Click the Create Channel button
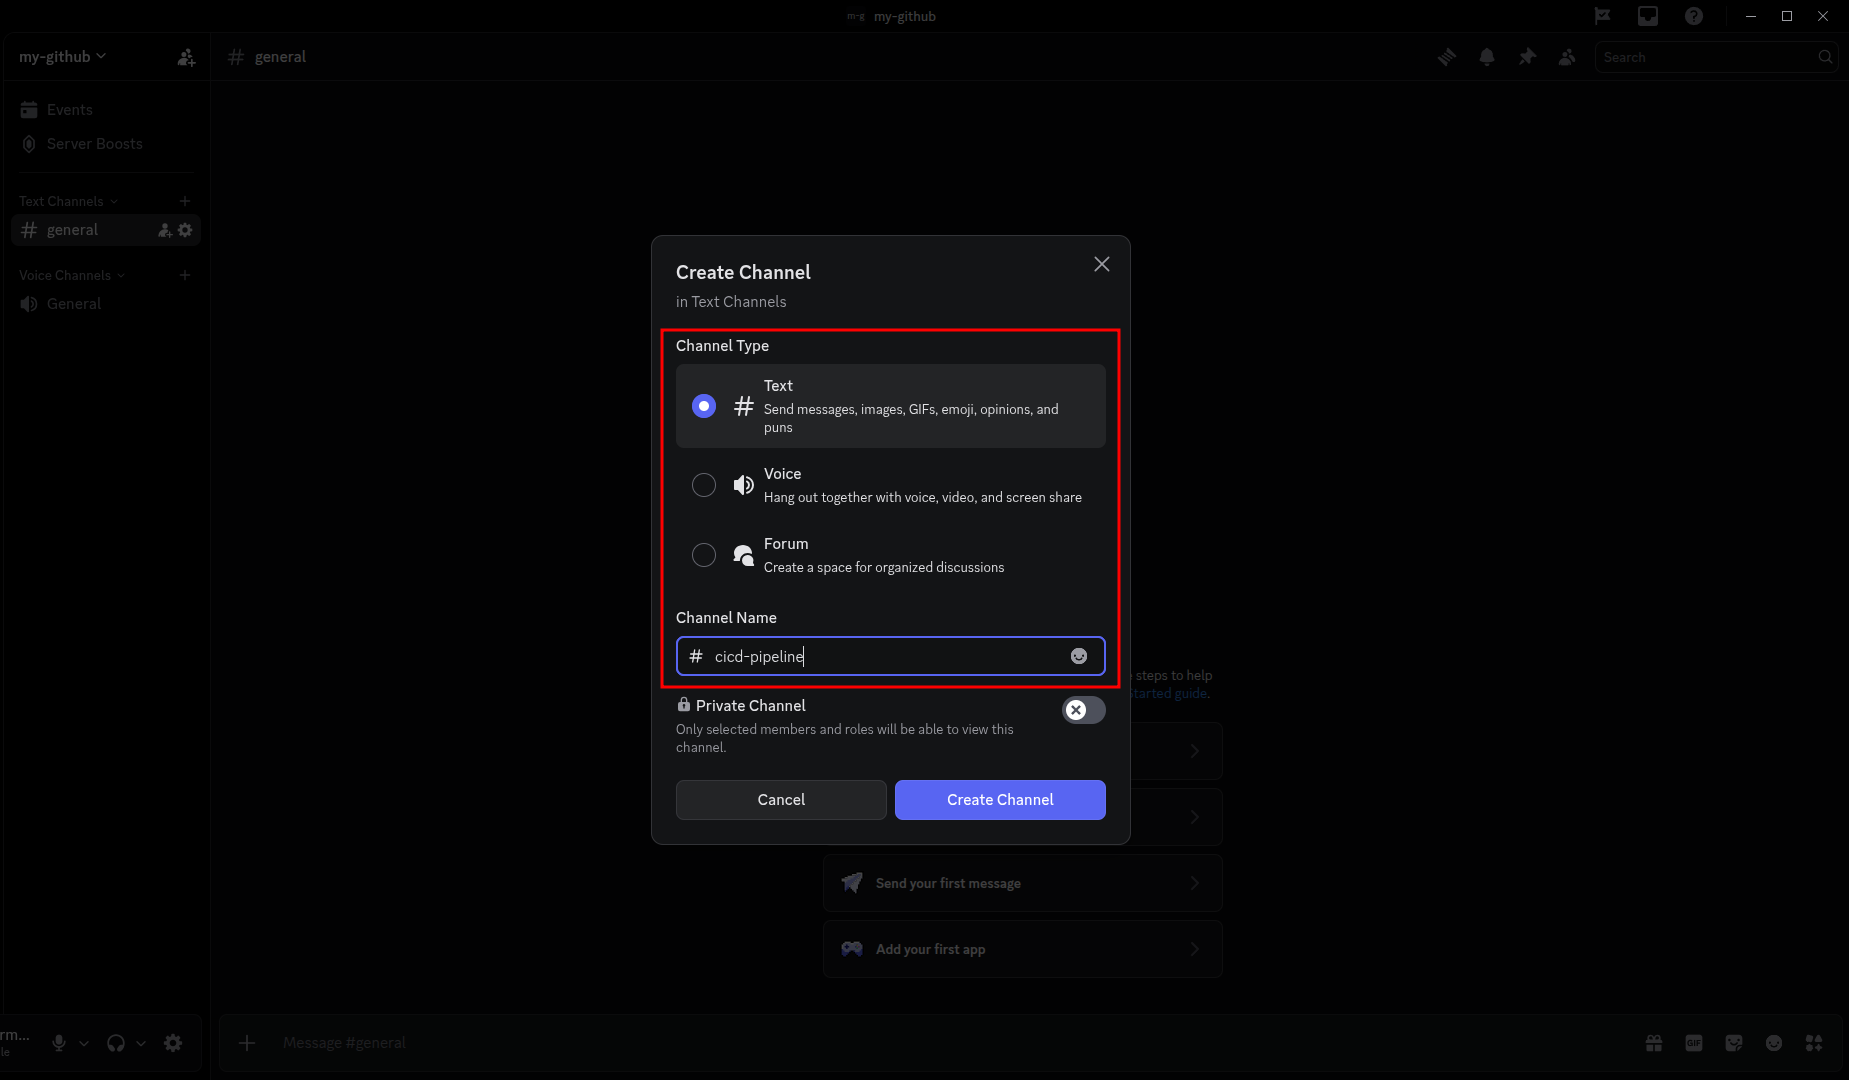The height and width of the screenshot is (1080, 1849). pos(1000,800)
